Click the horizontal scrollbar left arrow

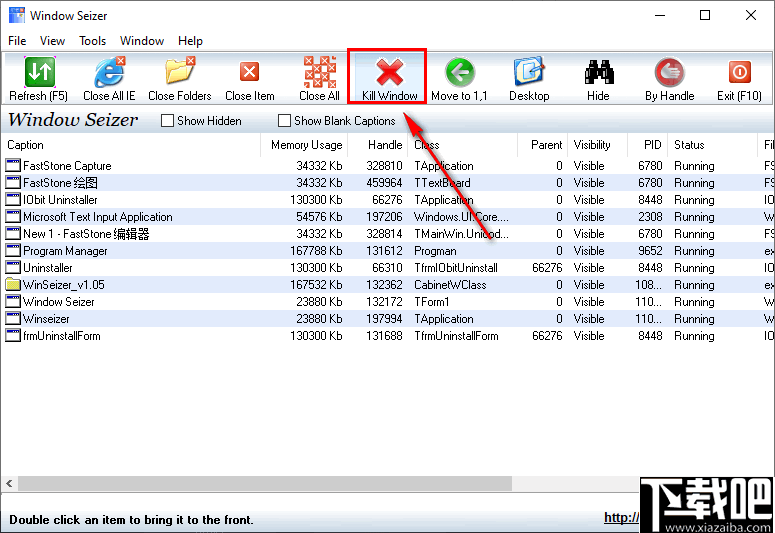tap(9, 484)
